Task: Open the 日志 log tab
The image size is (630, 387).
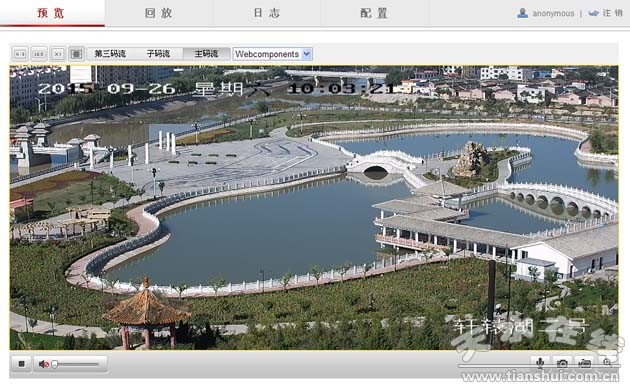Action: (x=266, y=13)
